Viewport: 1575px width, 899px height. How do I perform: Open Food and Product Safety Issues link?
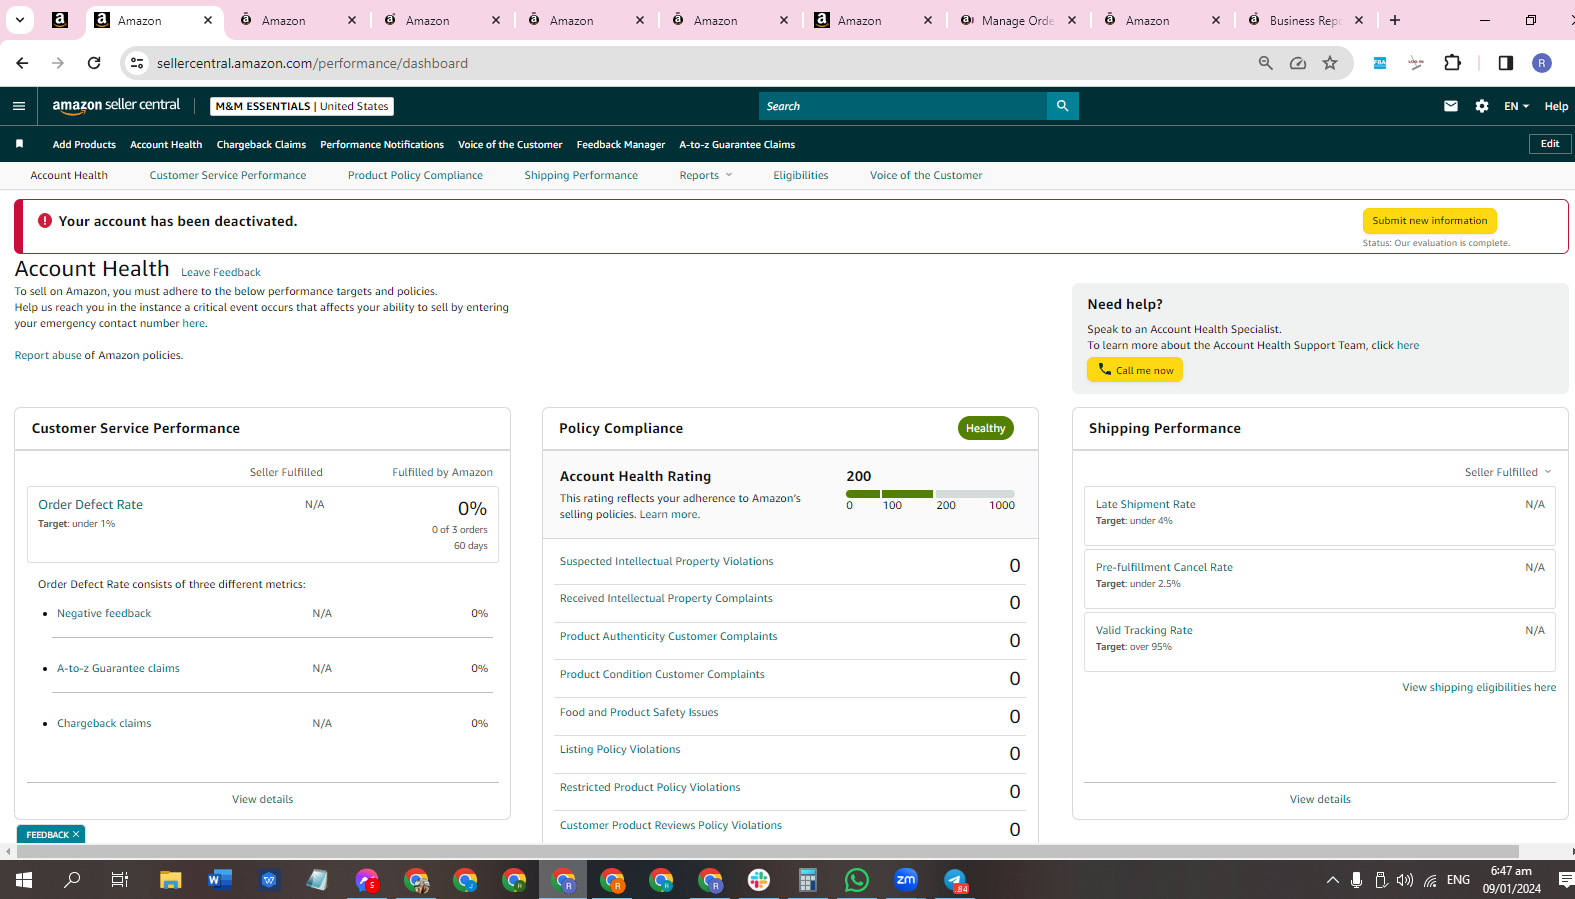[x=639, y=713]
